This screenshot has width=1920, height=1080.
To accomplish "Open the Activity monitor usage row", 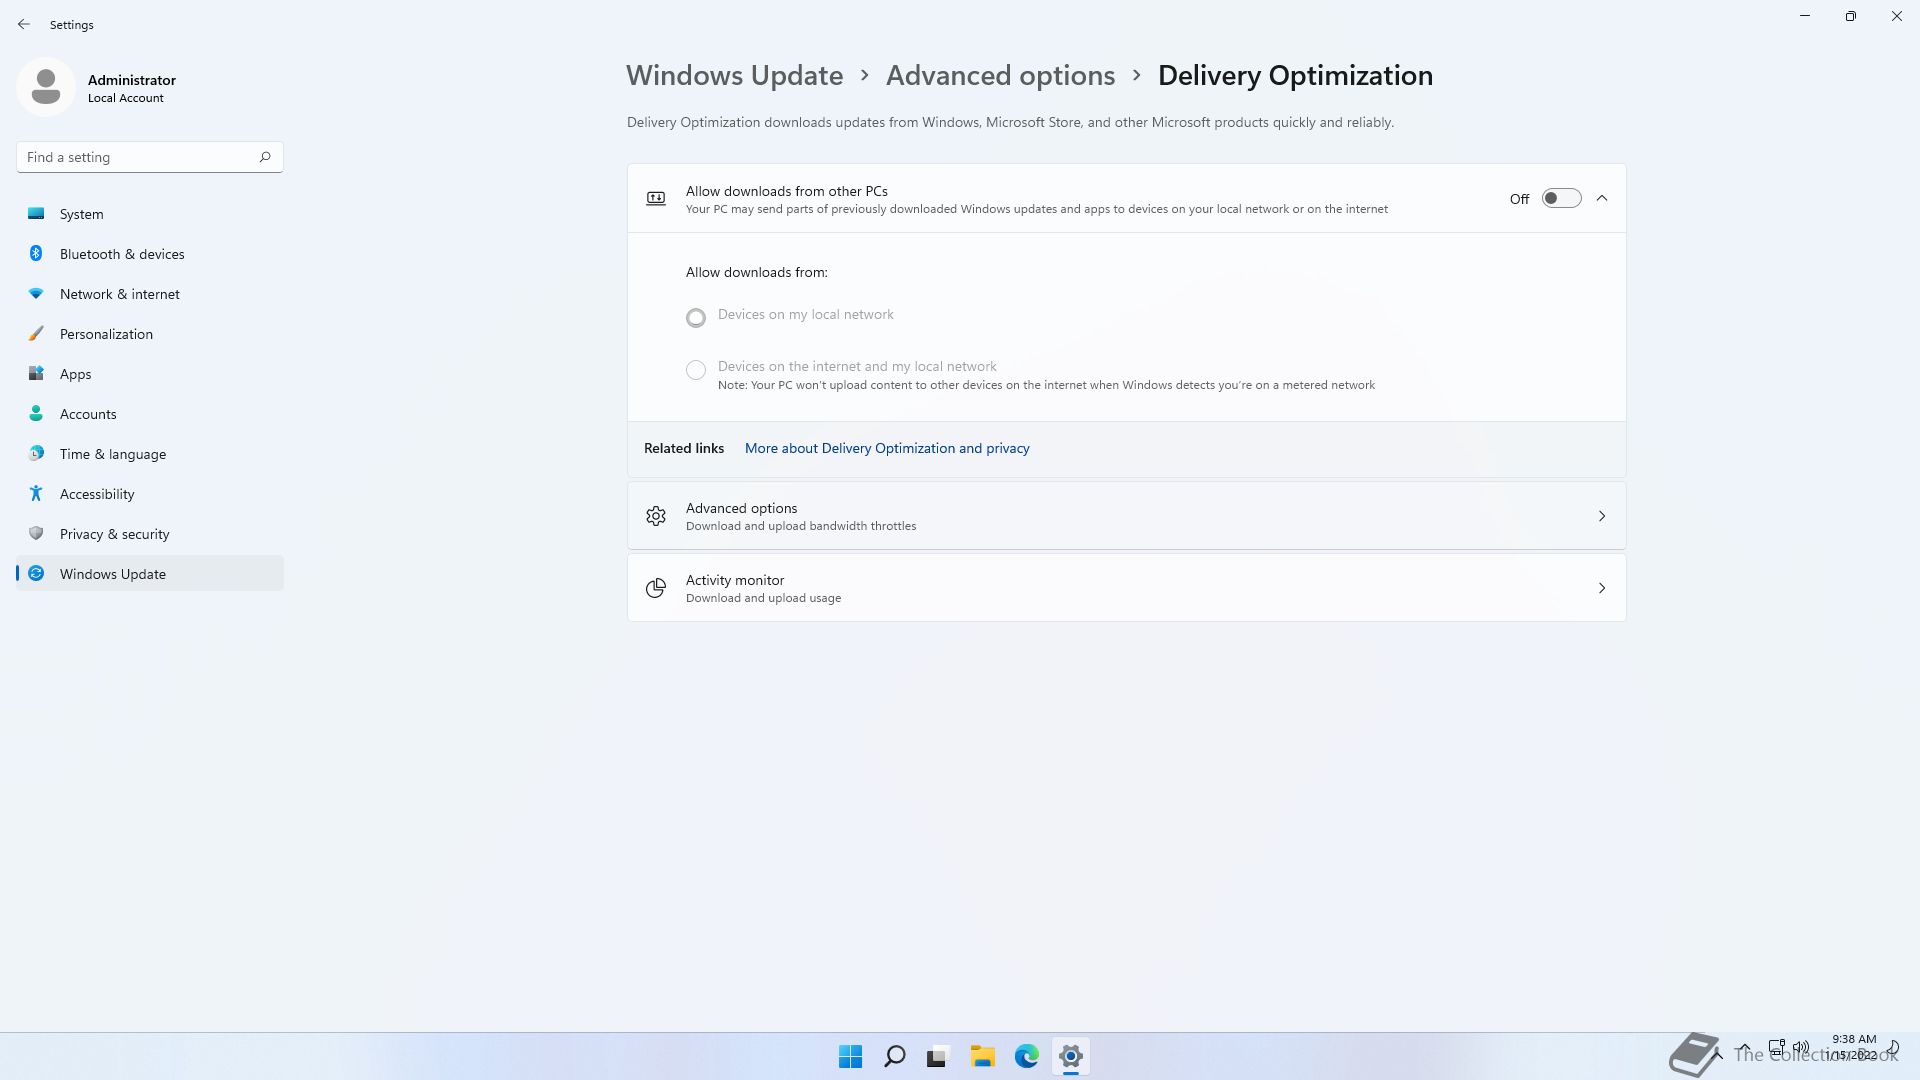I will tap(1126, 588).
